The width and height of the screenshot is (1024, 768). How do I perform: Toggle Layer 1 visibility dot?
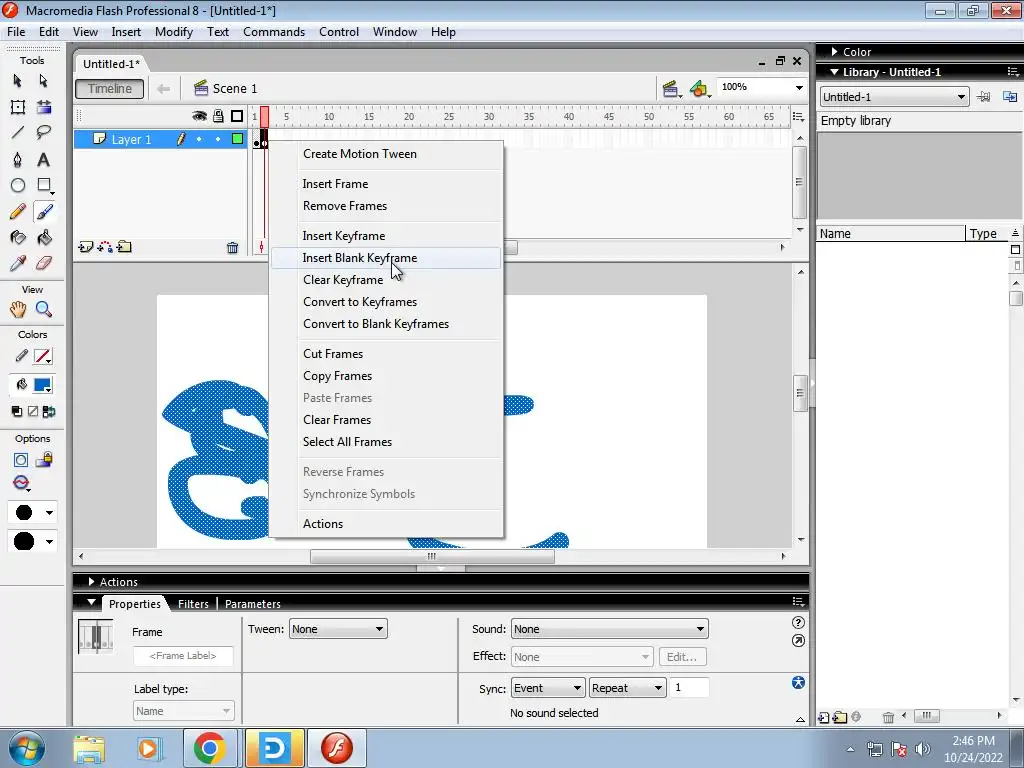click(199, 139)
